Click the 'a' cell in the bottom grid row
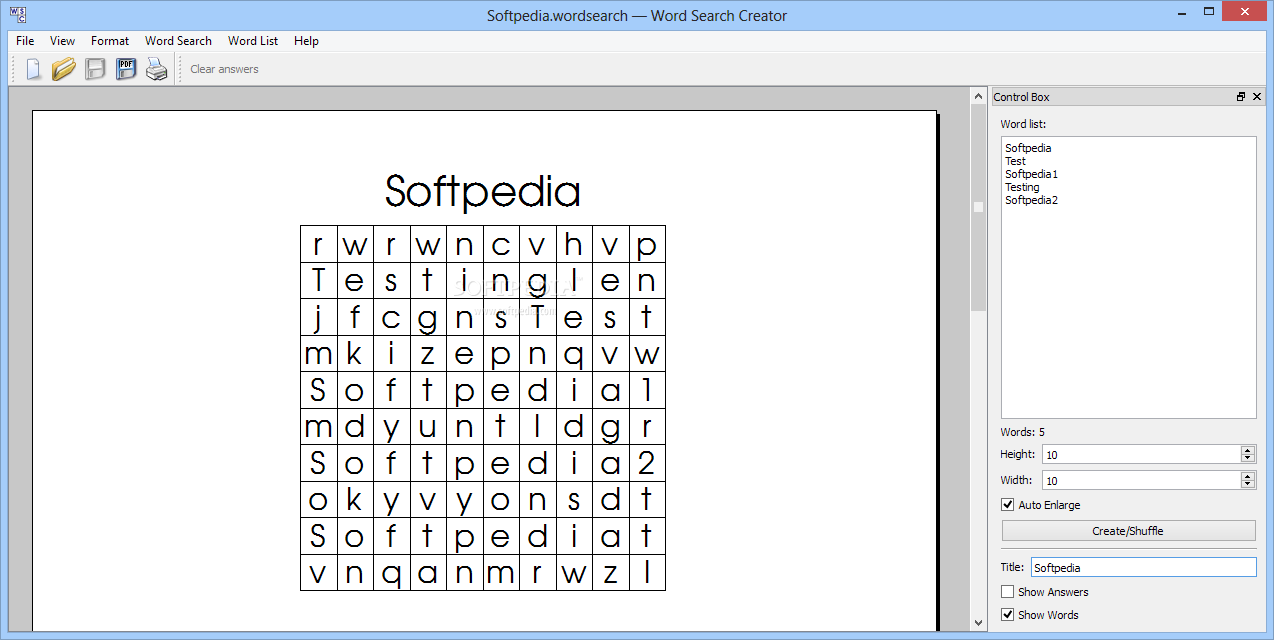Screen dimensions: 1274x640 [x=428, y=572]
